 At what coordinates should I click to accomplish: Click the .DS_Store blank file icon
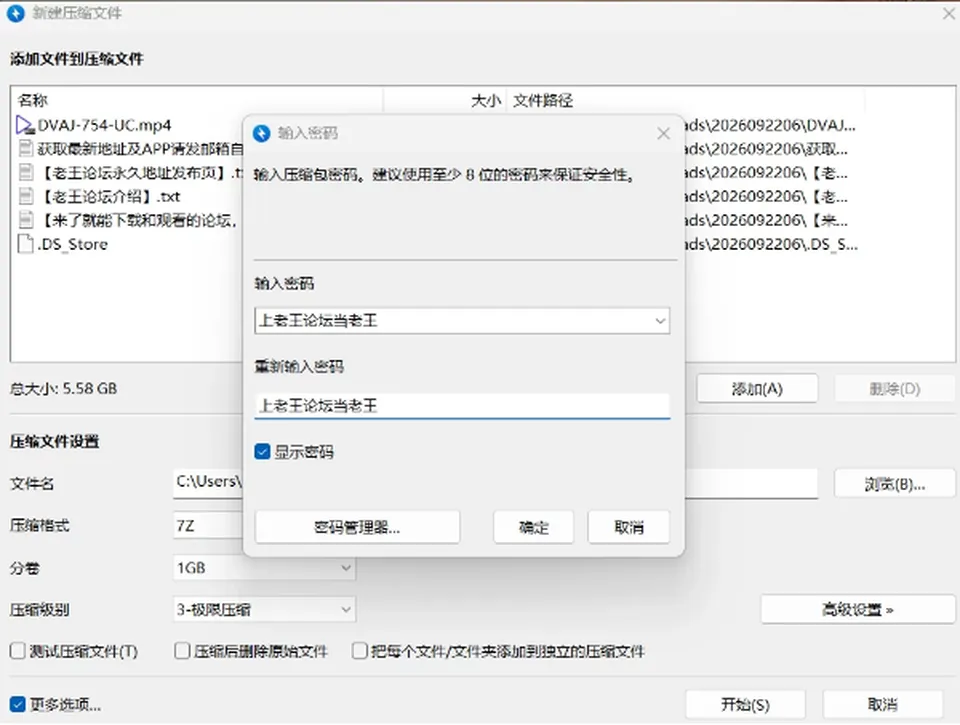26,244
